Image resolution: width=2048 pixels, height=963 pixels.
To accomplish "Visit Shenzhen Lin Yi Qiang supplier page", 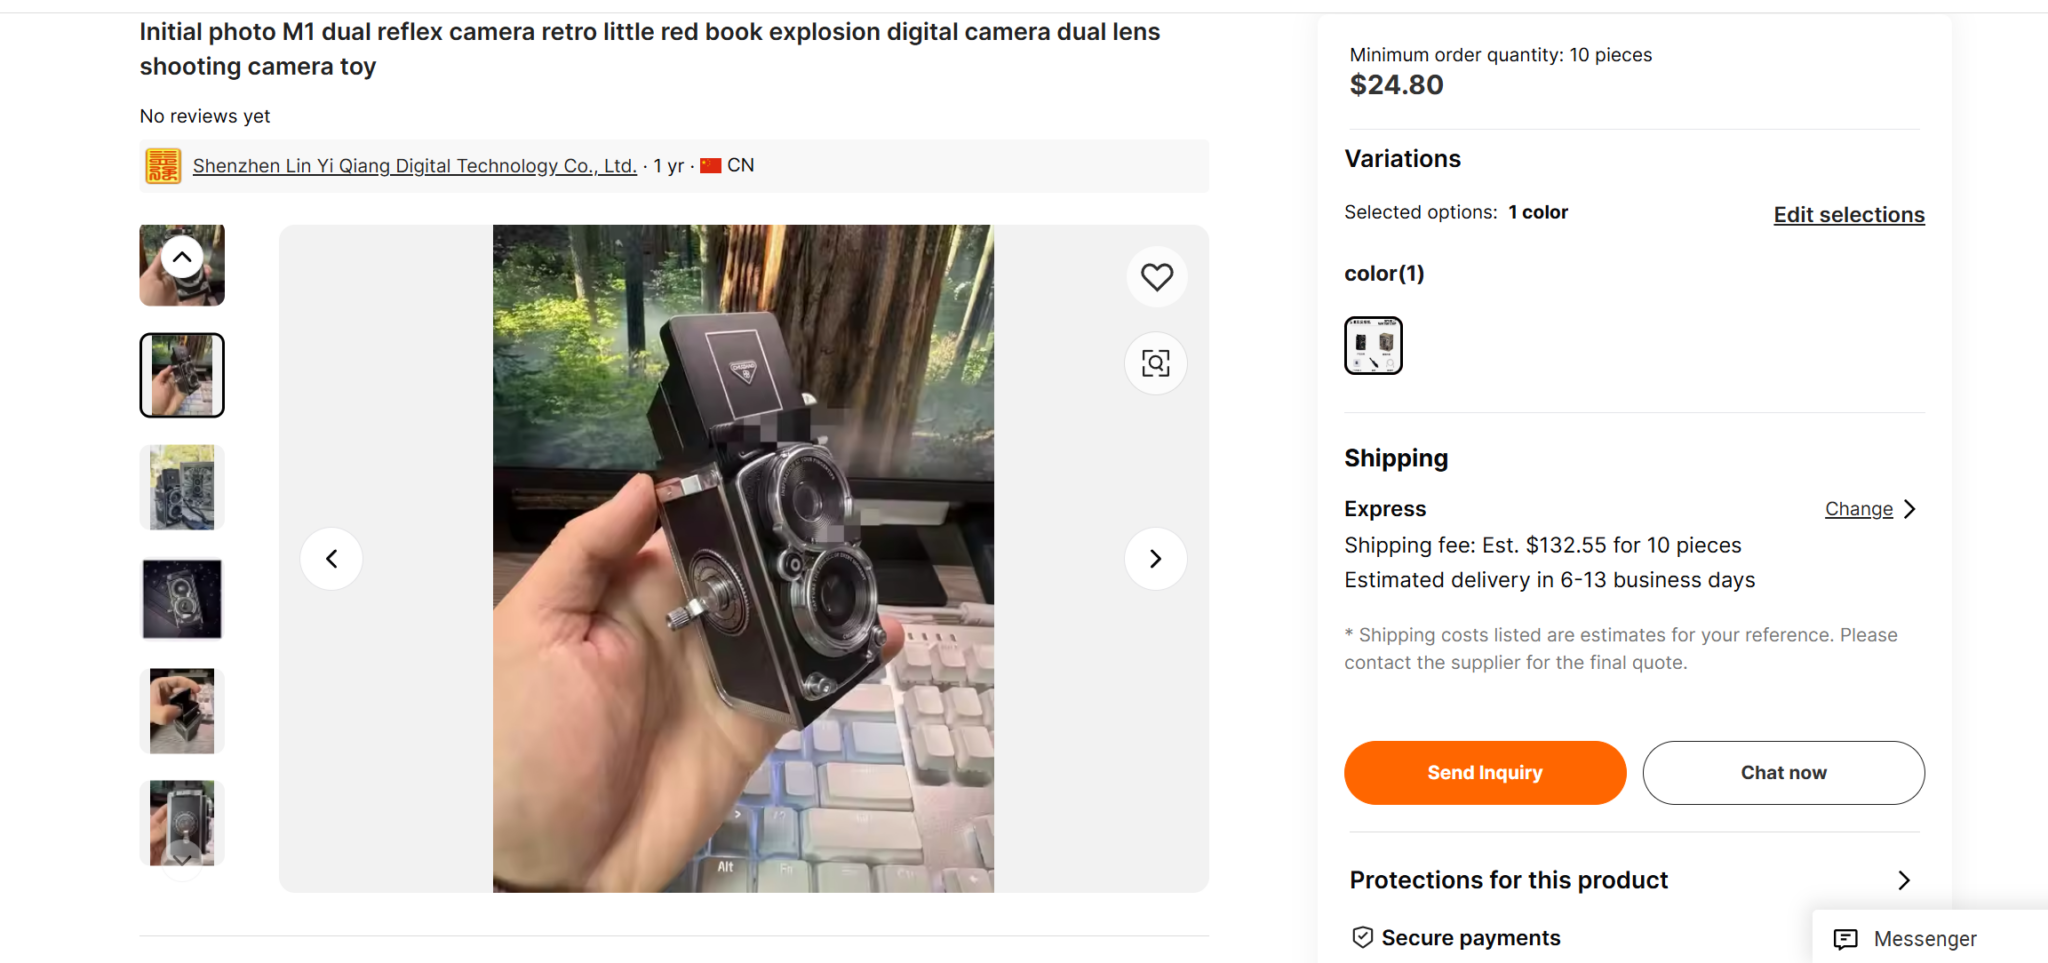I will click(416, 165).
